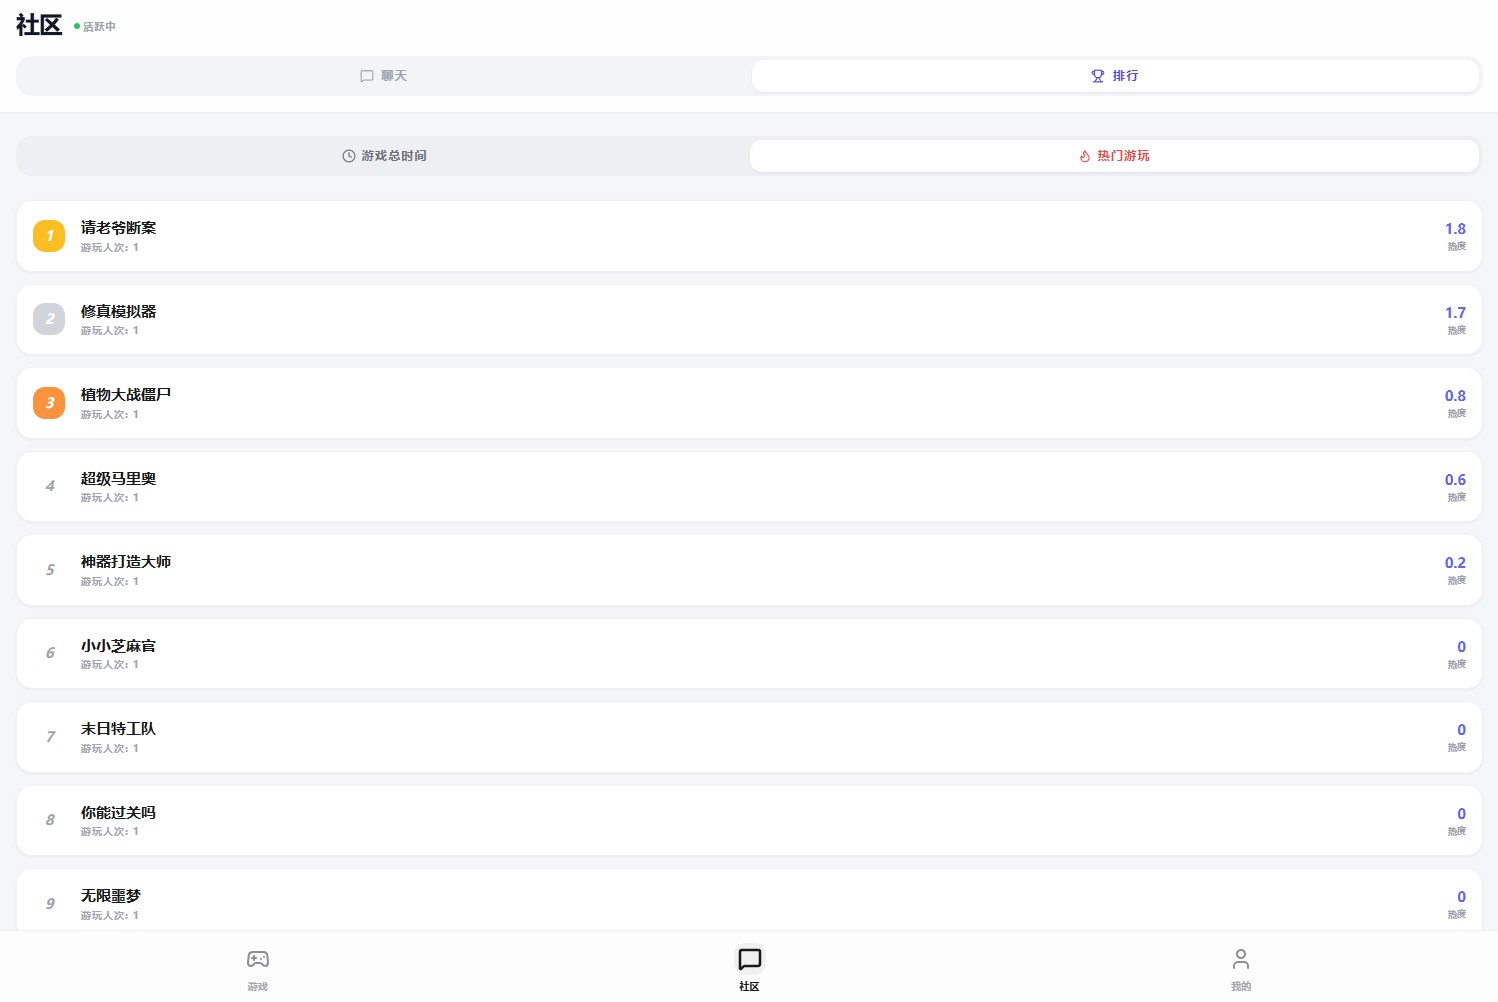Click the 小小芝麻官 game title

pos(118,646)
